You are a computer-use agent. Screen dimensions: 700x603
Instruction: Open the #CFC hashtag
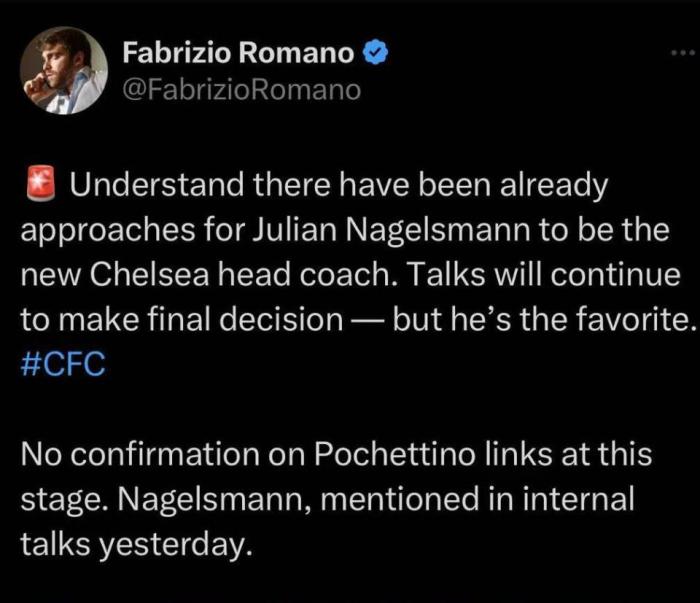[62, 363]
